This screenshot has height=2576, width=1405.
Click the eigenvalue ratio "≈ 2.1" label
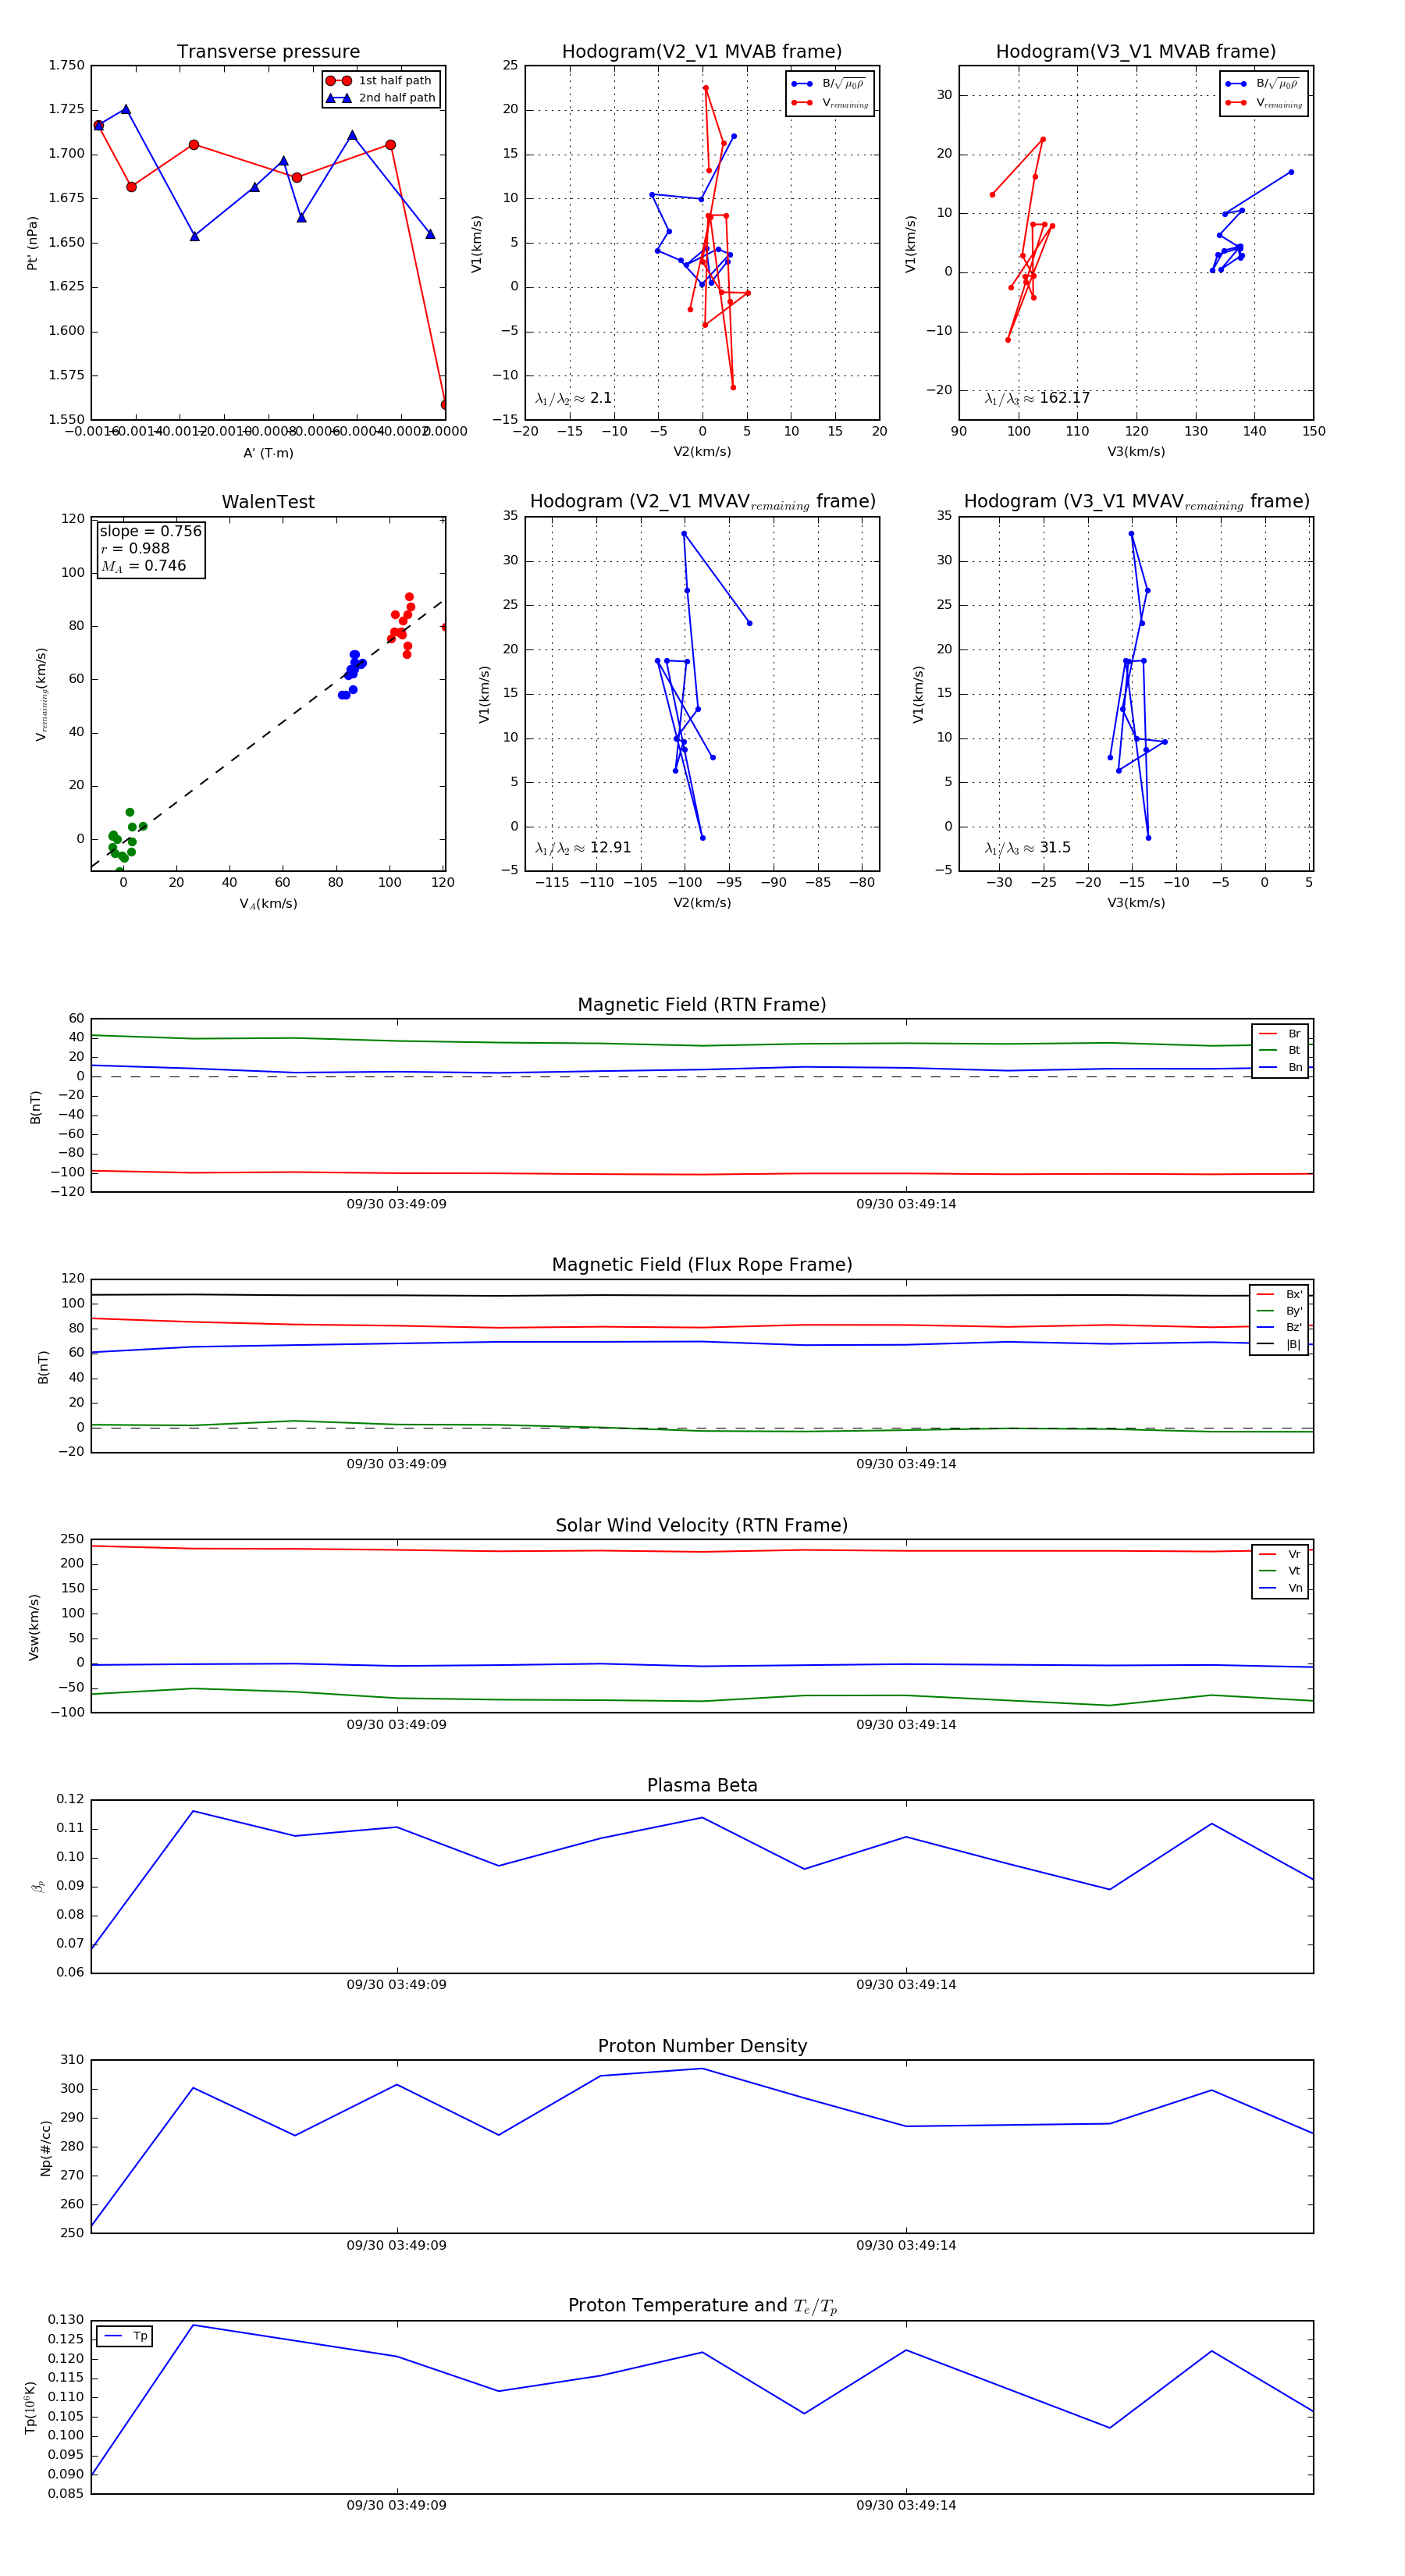point(574,398)
